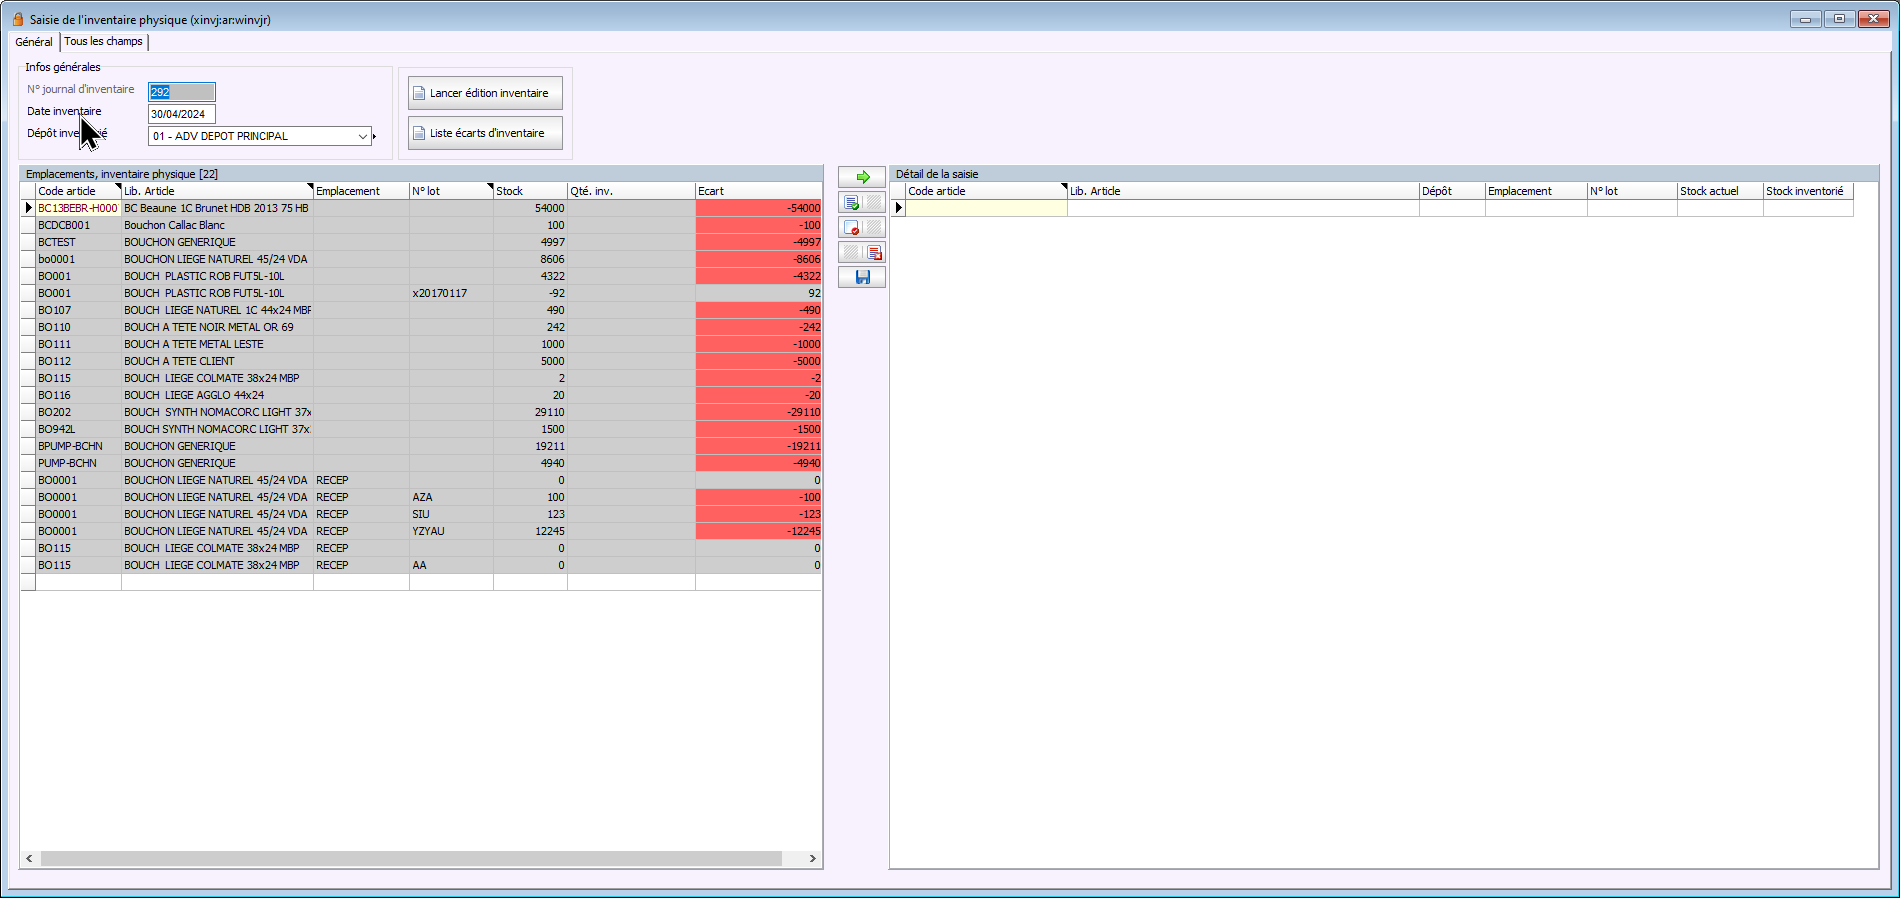Click the Date inventaire field
The width and height of the screenshot is (1900, 898).
pyautogui.click(x=181, y=114)
